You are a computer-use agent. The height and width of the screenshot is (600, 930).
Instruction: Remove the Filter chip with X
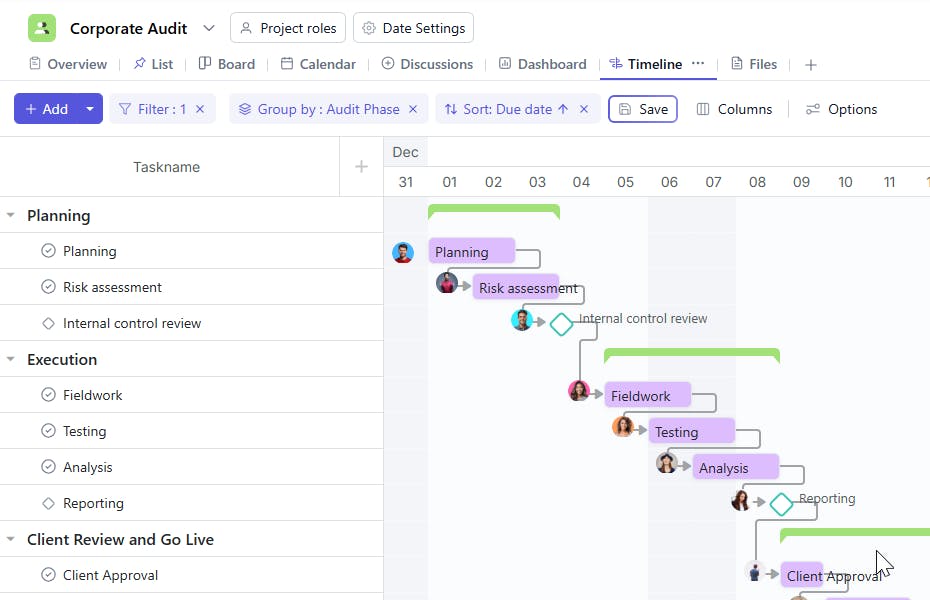[200, 109]
